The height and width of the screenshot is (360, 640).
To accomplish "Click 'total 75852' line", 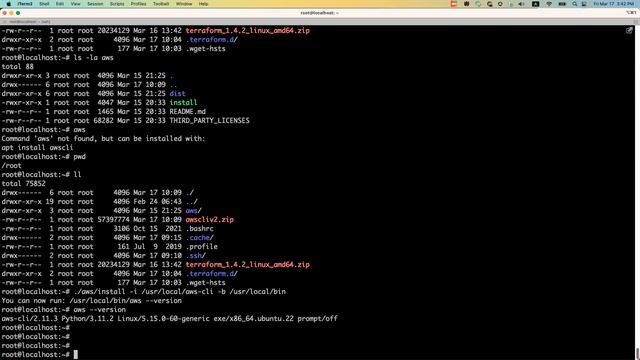I will 24,183.
